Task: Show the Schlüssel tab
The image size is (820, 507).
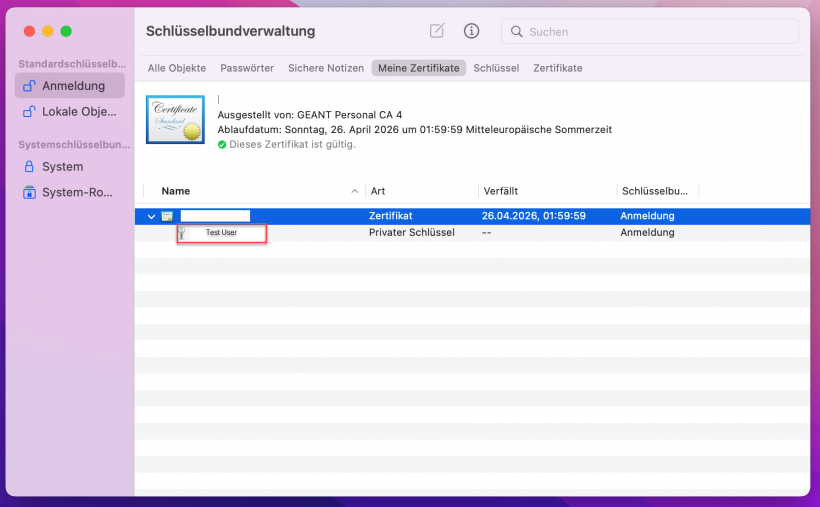Action: point(496,68)
